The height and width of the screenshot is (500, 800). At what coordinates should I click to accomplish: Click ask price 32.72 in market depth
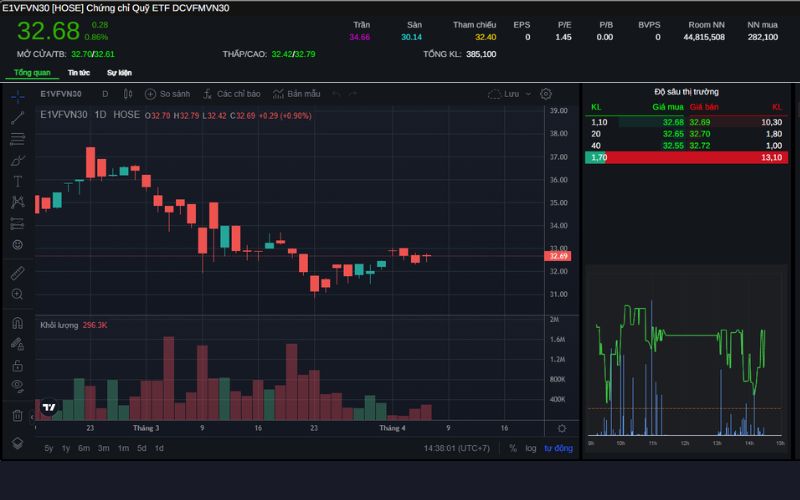click(x=699, y=145)
